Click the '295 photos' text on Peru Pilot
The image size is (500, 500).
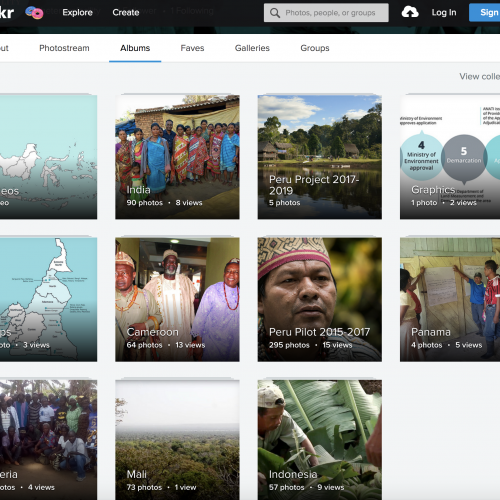point(289,345)
